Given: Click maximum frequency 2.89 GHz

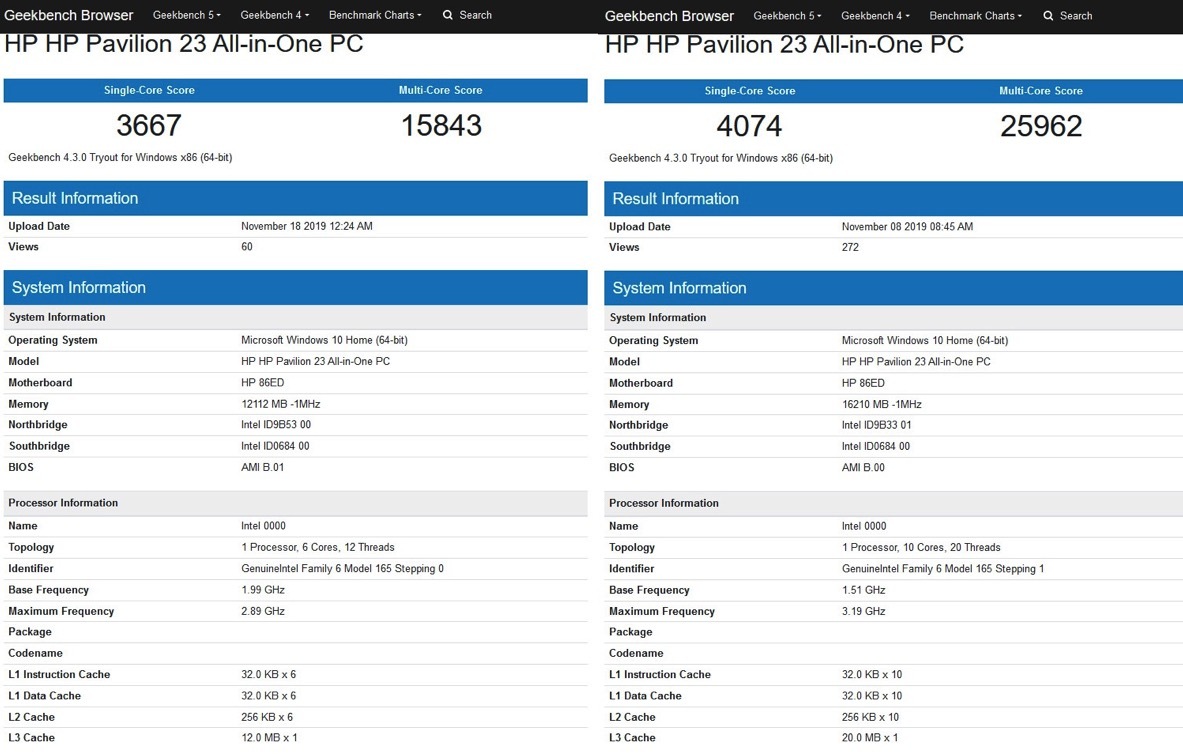Looking at the screenshot, I should 263,611.
